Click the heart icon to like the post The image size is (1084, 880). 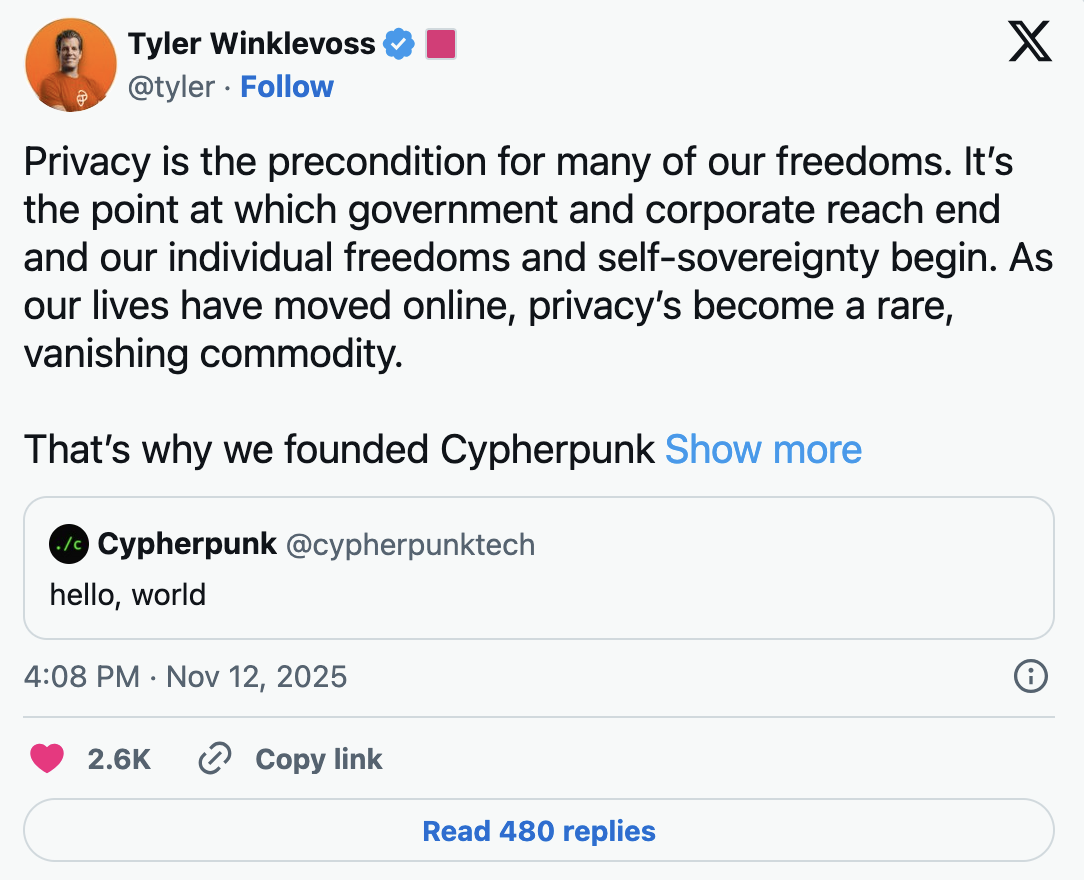tap(45, 759)
